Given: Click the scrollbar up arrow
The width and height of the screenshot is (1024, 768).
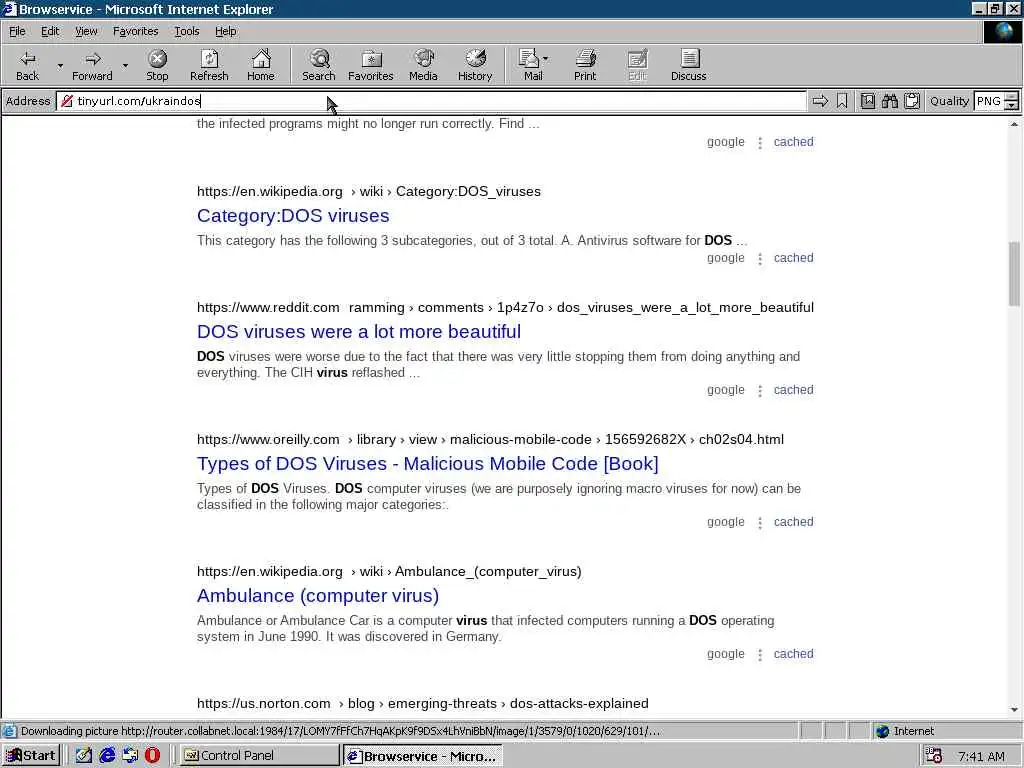Looking at the screenshot, I should click(1014, 123).
